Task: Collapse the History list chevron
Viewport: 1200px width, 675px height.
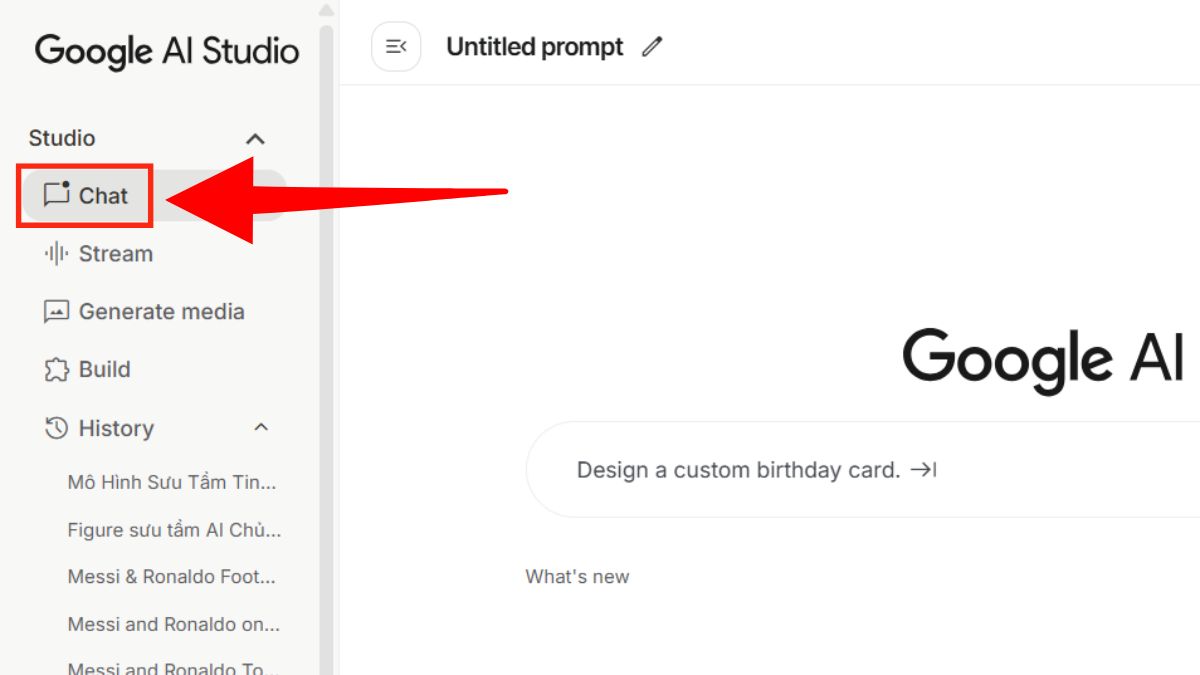Action: [x=261, y=428]
